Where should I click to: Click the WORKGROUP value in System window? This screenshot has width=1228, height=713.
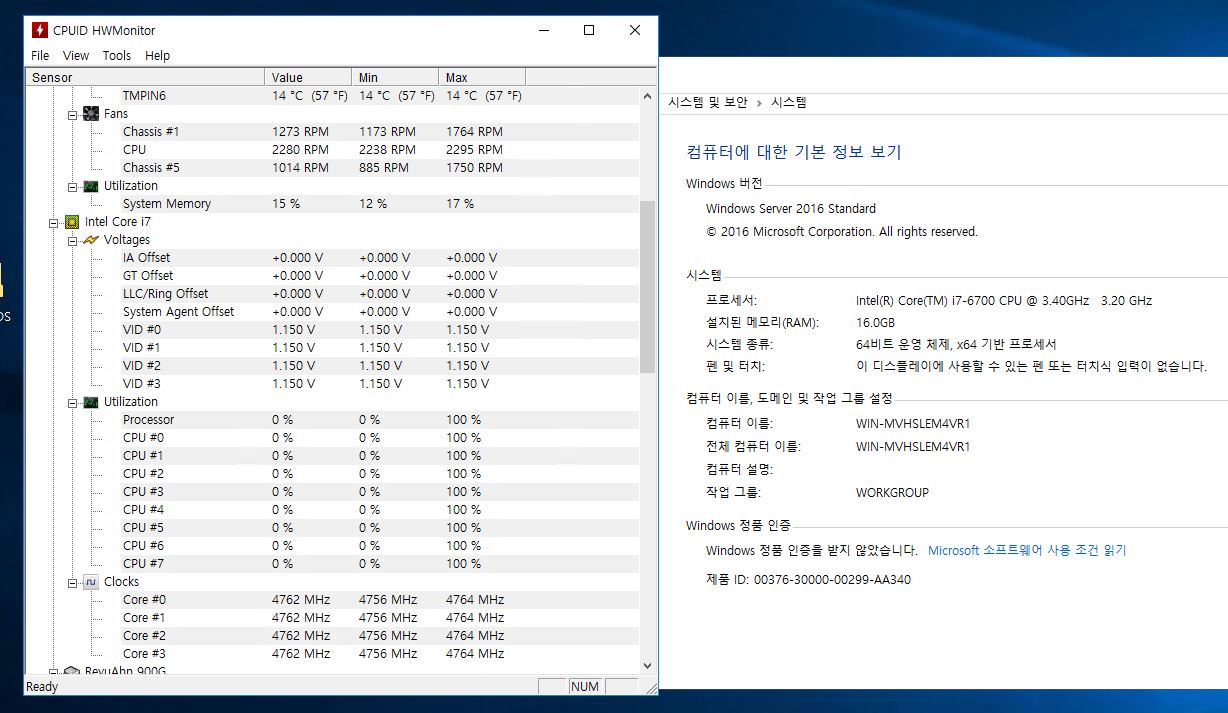(892, 493)
